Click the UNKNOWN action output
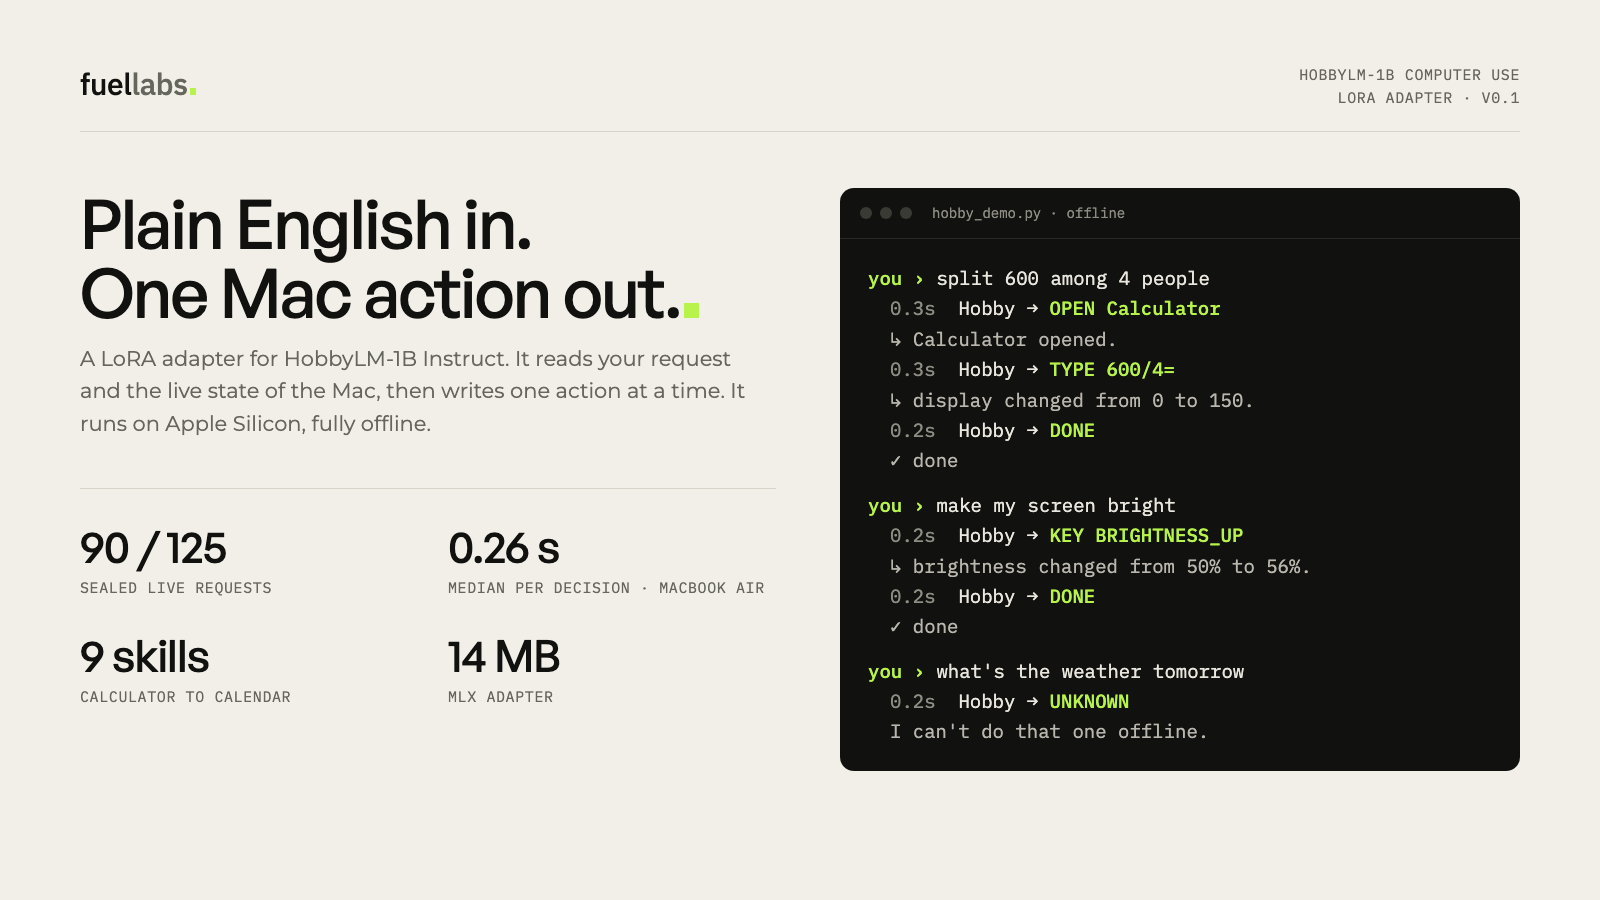This screenshot has height=900, width=1600. pyautogui.click(x=1089, y=702)
